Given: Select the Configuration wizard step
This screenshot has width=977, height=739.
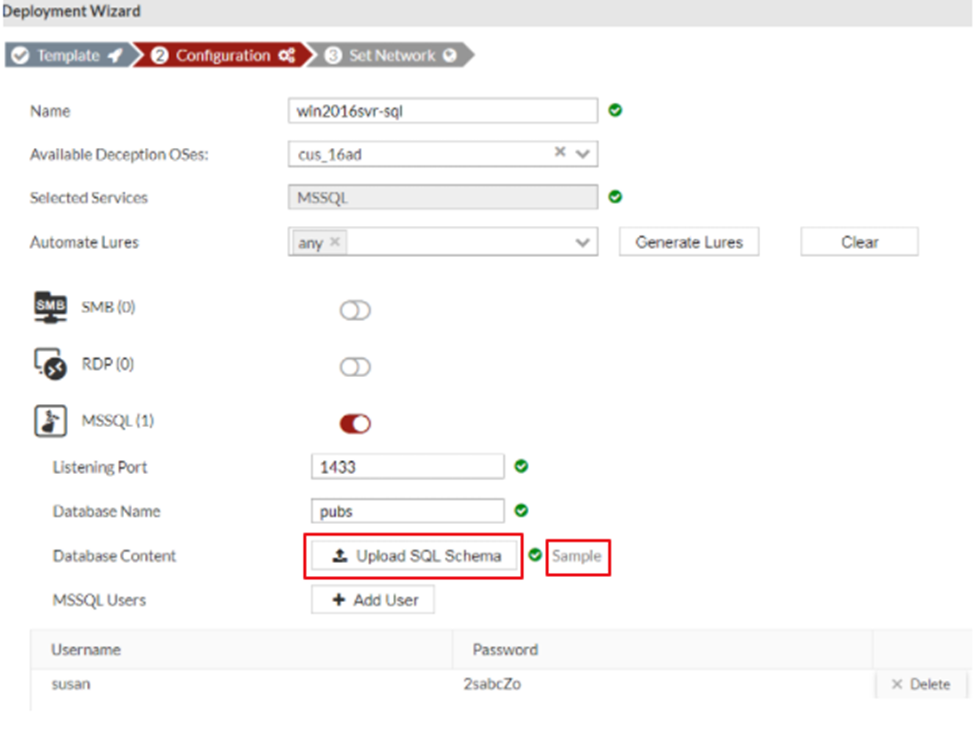Looking at the screenshot, I should [x=222, y=55].
